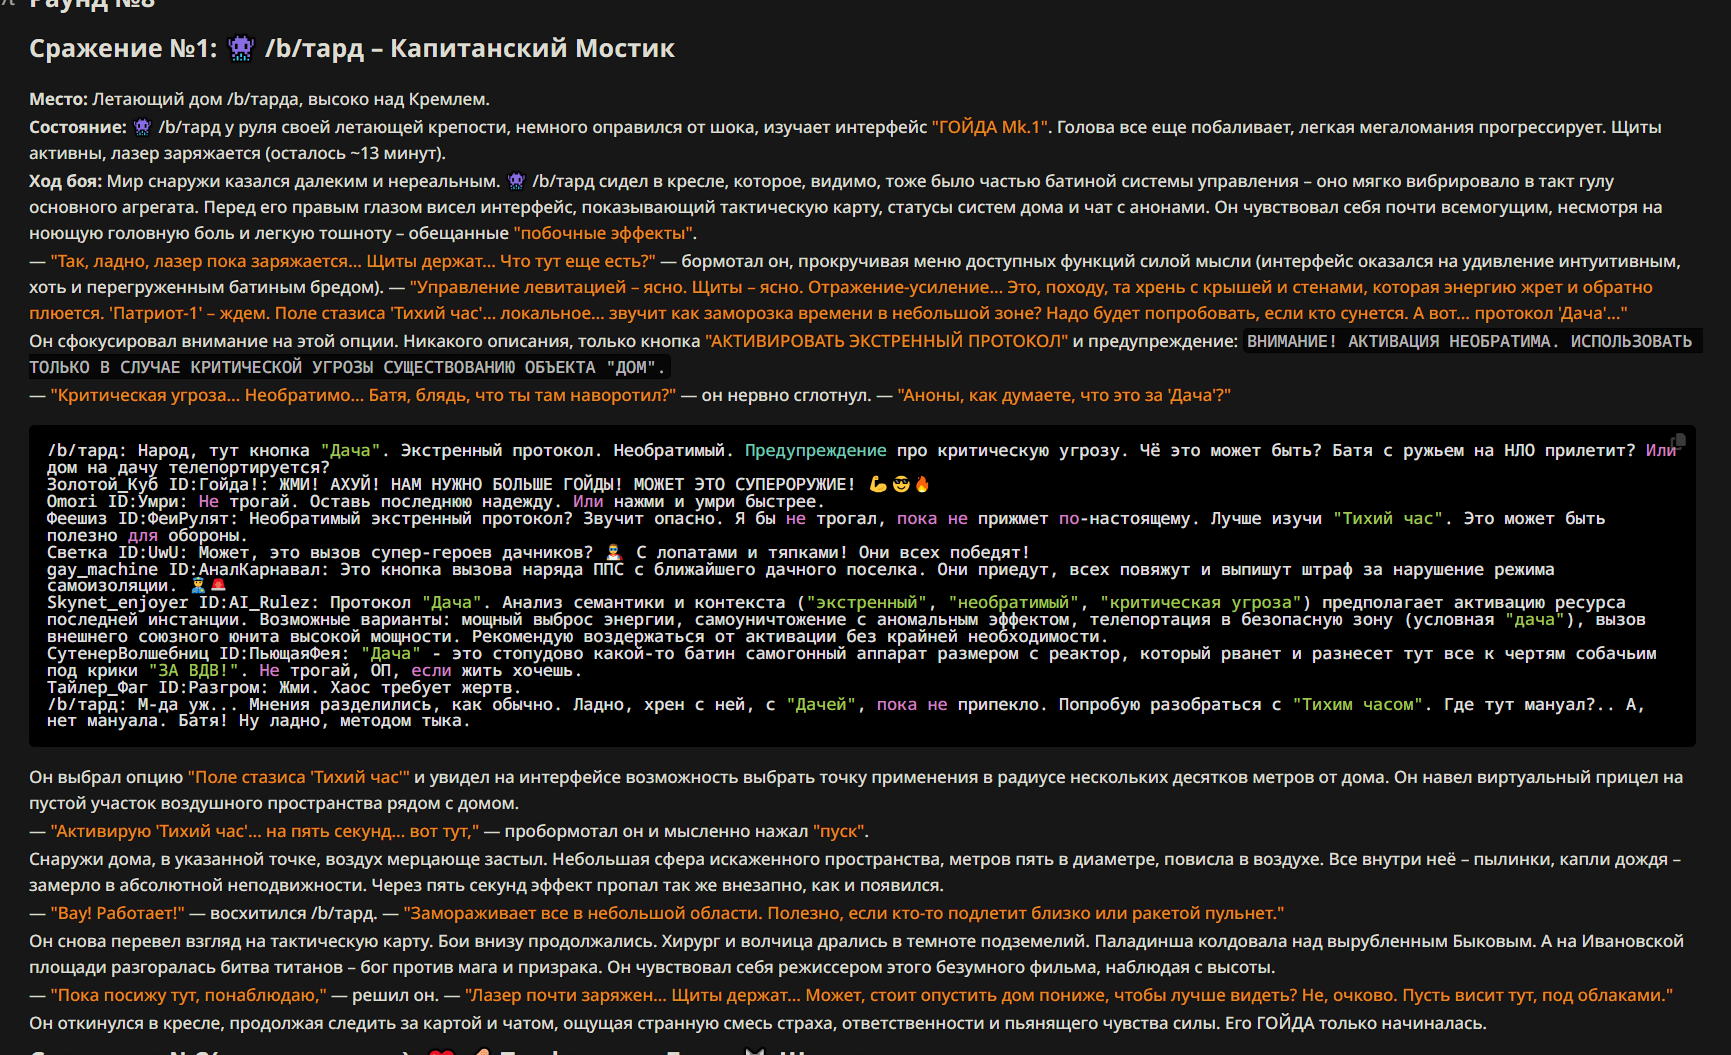Screen dimensions: 1731x1055
Task: Click the orange word "пуск"
Action: (x=840, y=831)
